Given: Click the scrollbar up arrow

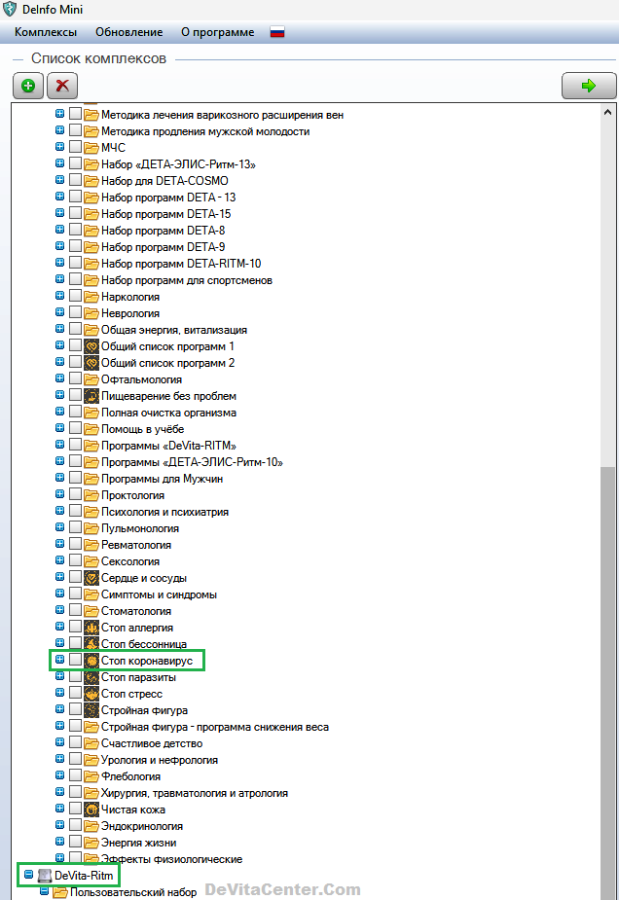Looking at the screenshot, I should pos(608,112).
